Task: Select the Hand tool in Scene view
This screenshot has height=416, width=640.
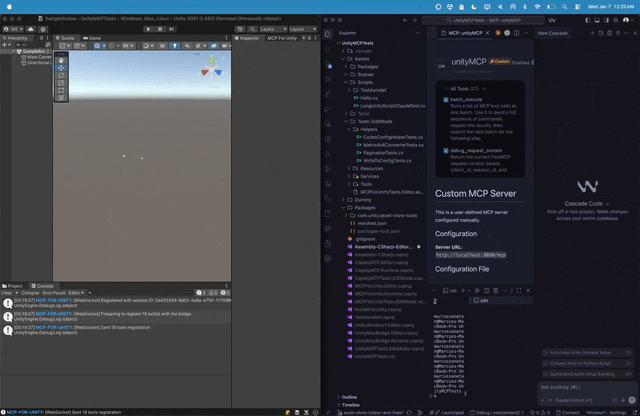Action: click(x=61, y=60)
